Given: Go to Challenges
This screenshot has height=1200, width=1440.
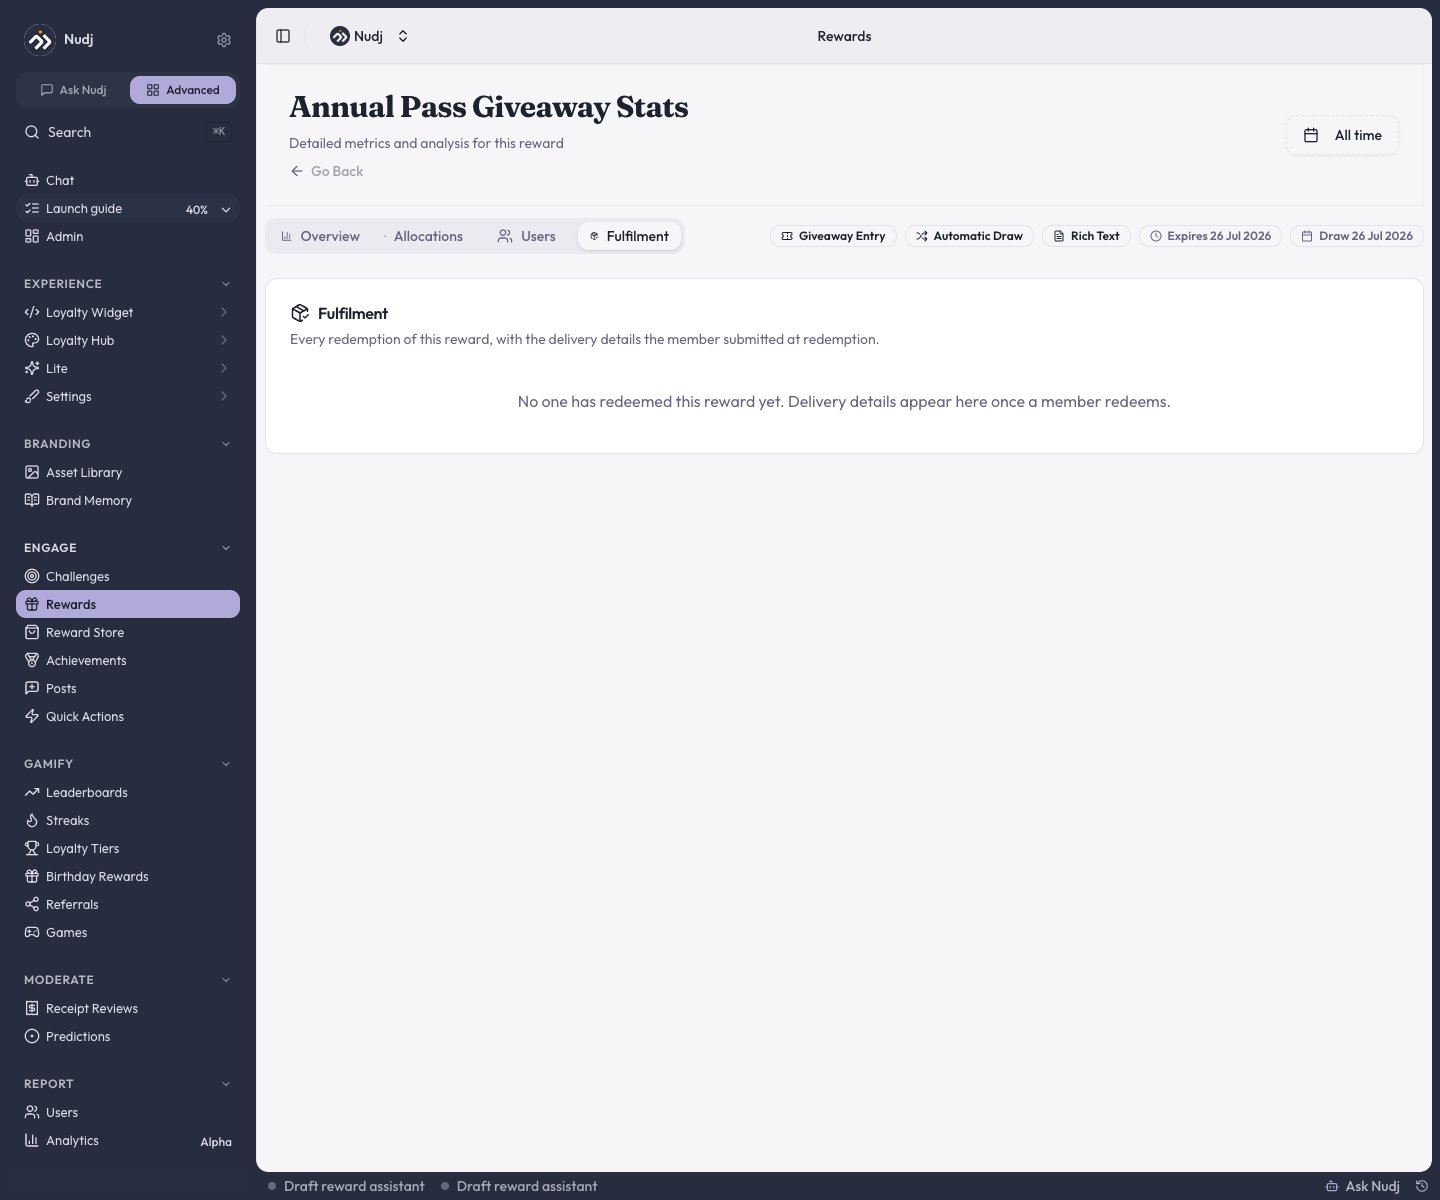Looking at the screenshot, I should point(128,576).
